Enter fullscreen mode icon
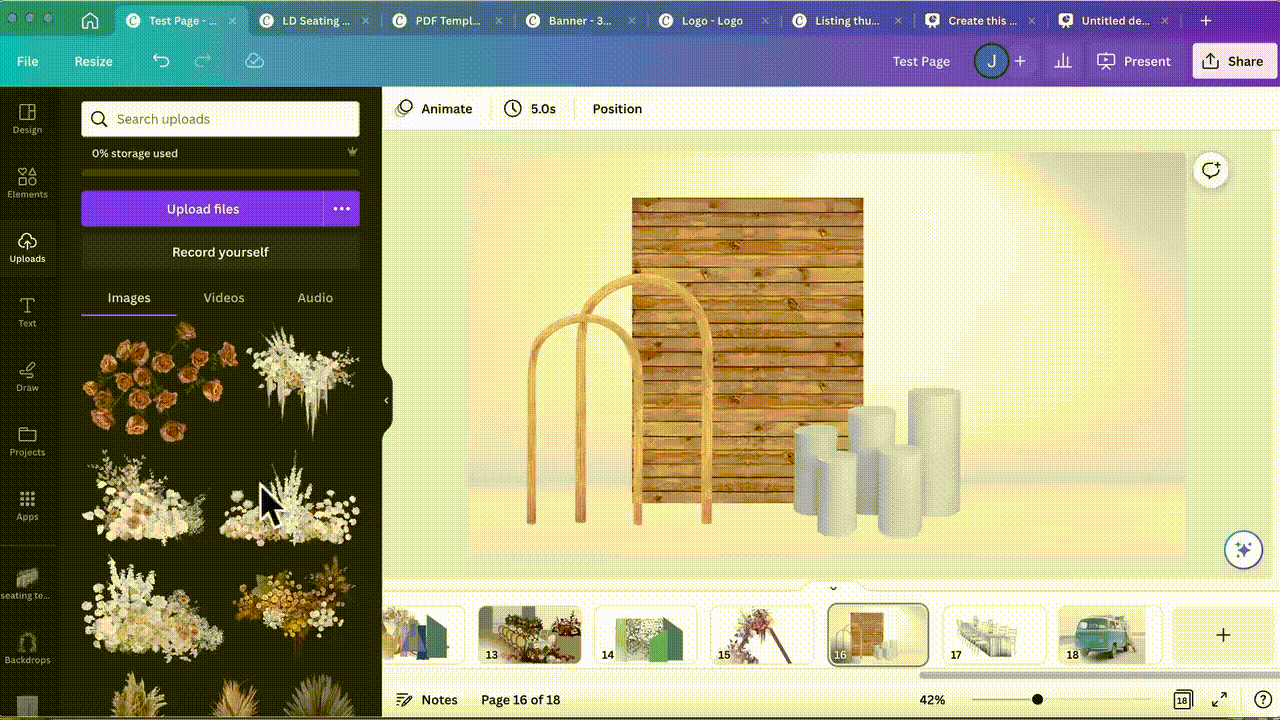The height and width of the screenshot is (720, 1280). [x=1220, y=700]
